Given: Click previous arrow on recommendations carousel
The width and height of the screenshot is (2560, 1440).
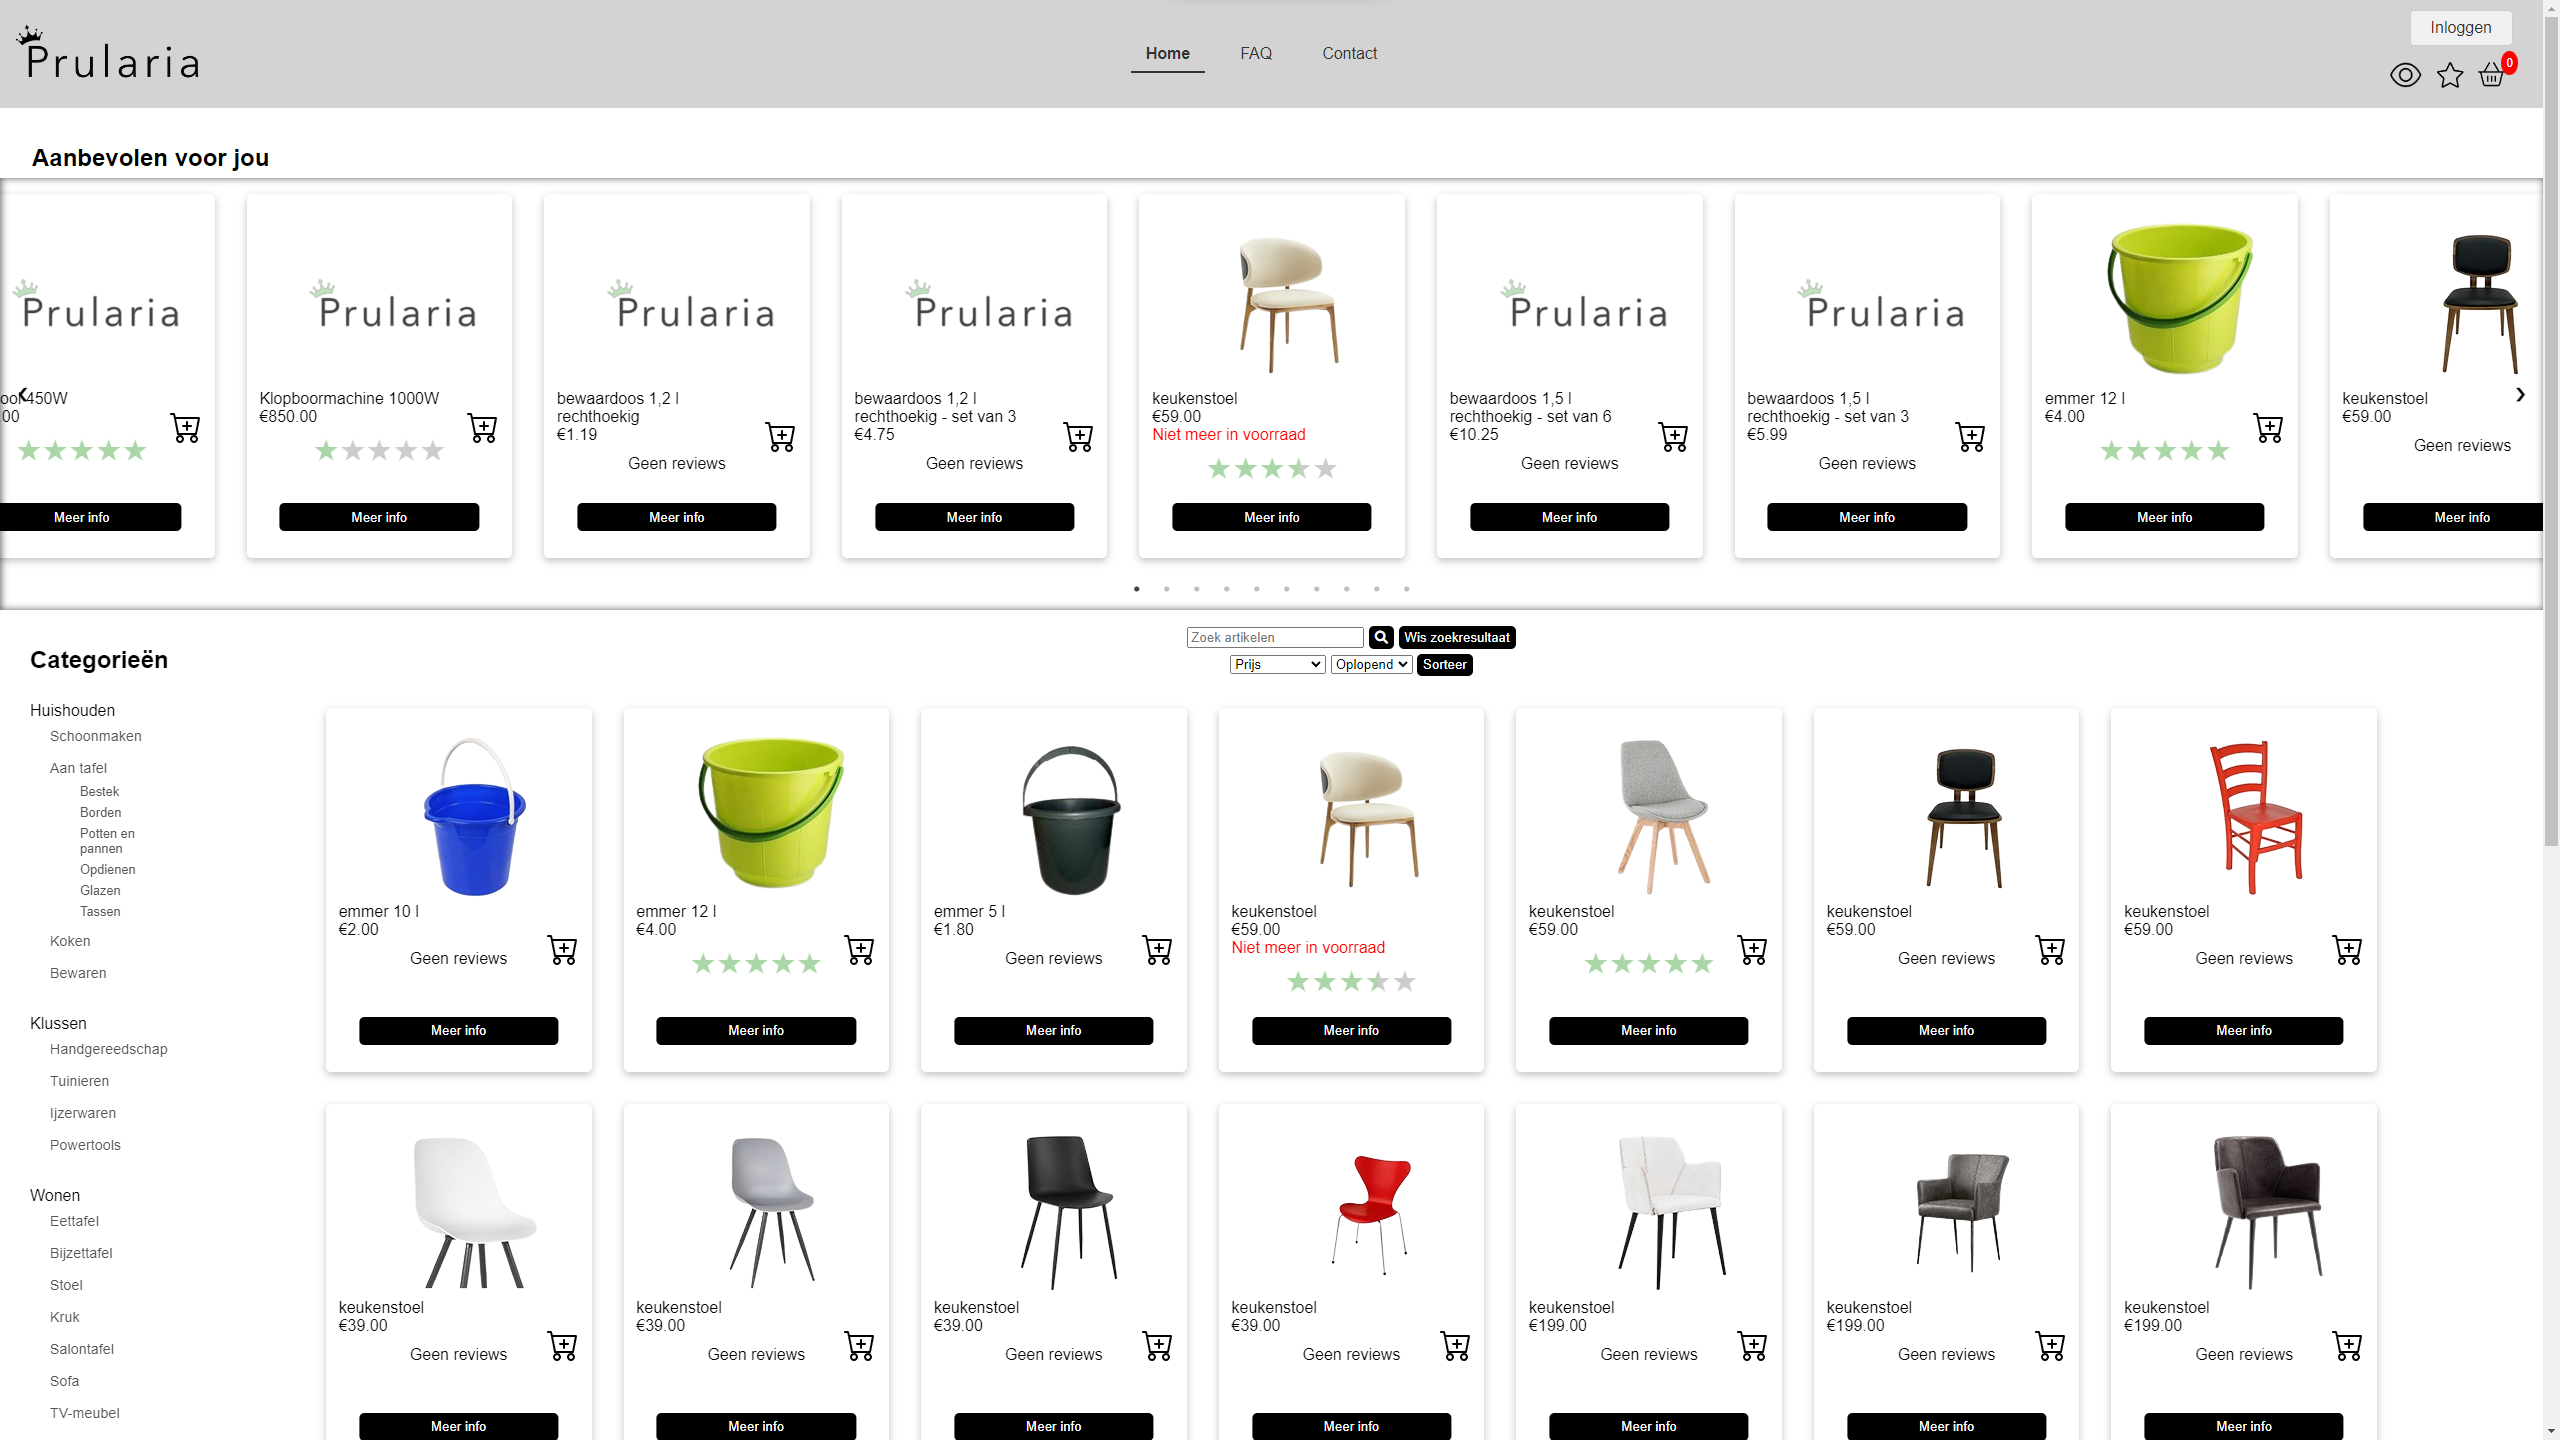Looking at the screenshot, I should (x=22, y=395).
